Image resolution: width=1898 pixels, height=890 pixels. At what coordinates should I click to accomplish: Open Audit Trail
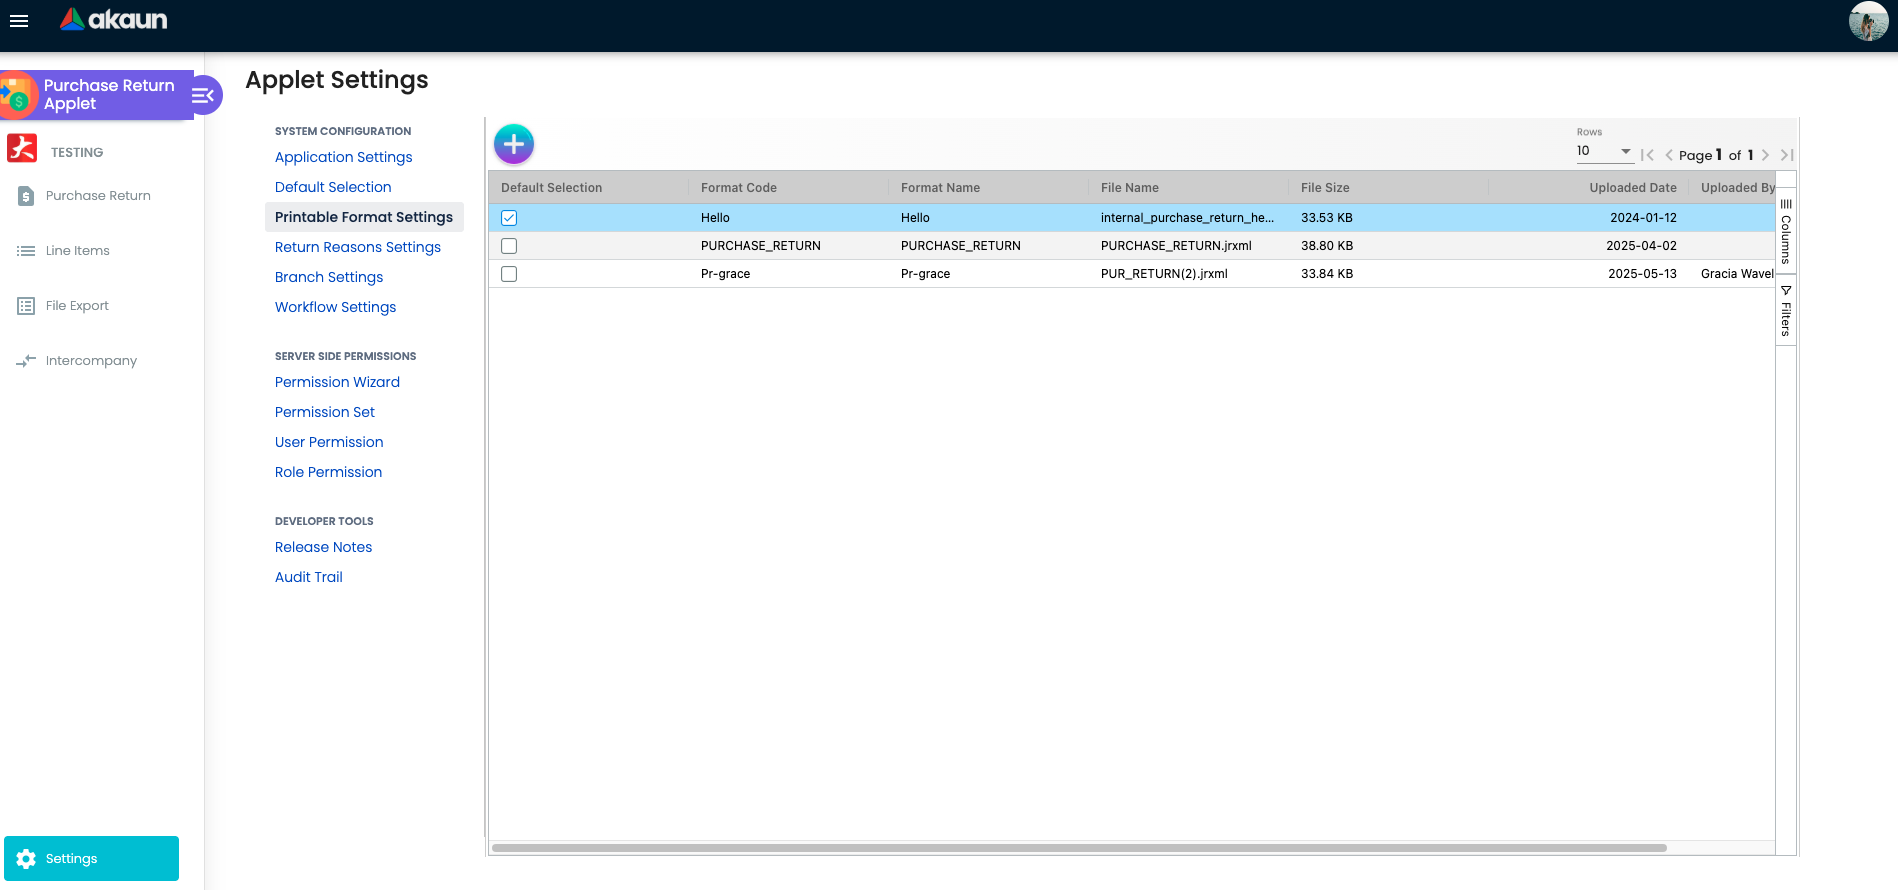(308, 577)
